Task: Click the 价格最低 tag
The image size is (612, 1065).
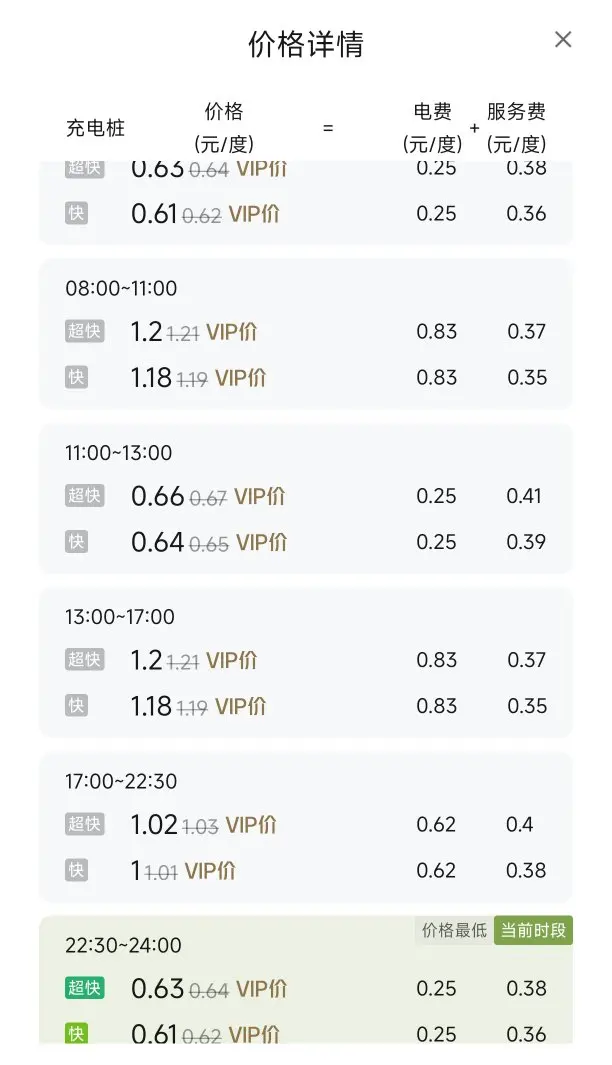Action: pyautogui.click(x=455, y=931)
